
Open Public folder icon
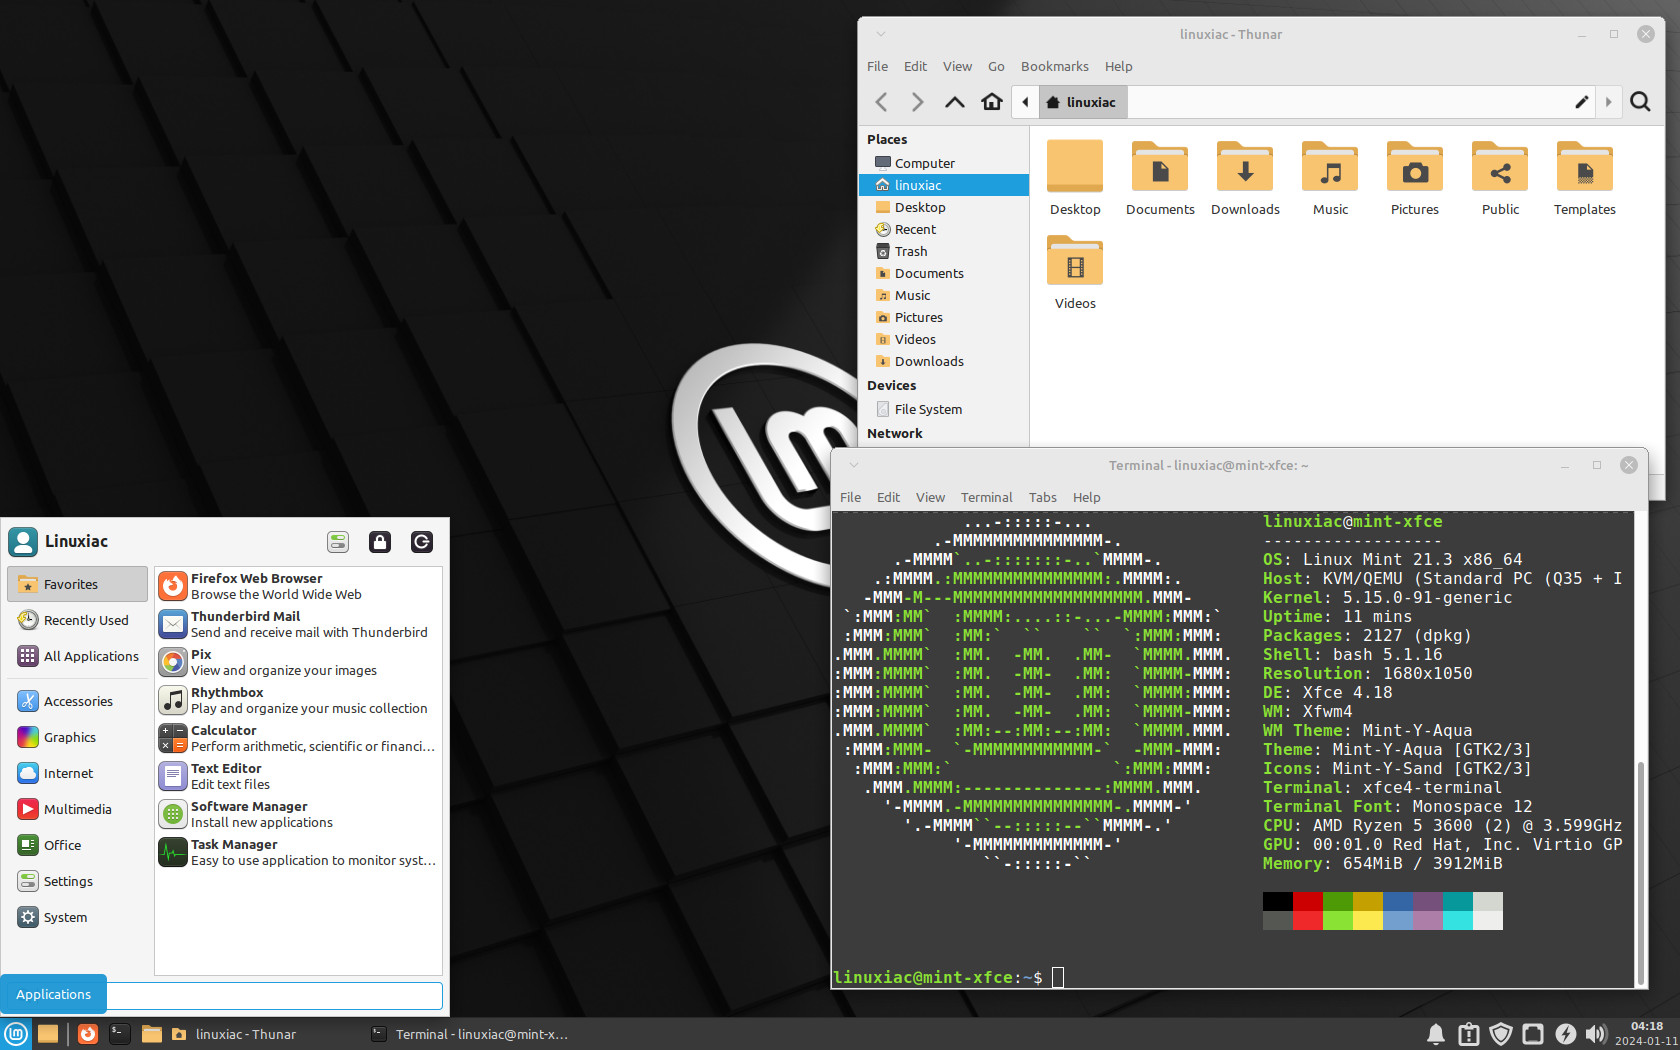click(x=1500, y=178)
